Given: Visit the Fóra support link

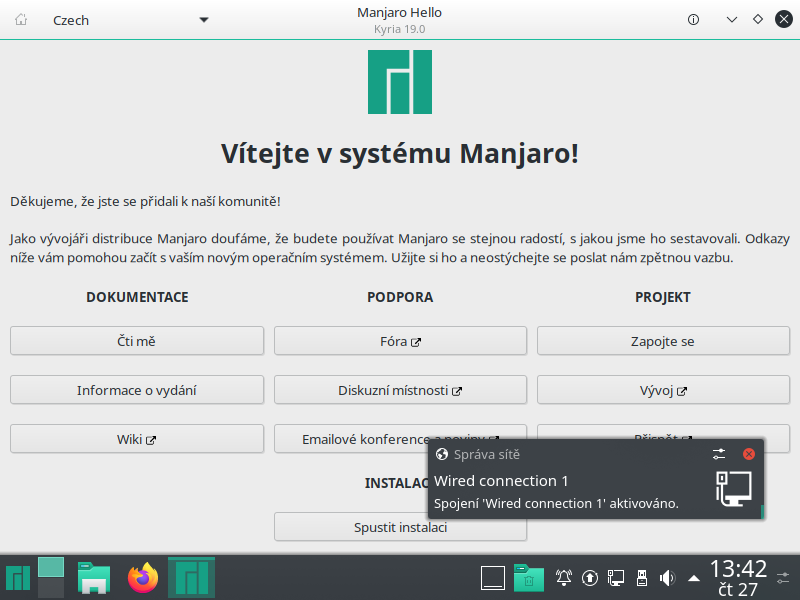Looking at the screenshot, I should coord(400,340).
